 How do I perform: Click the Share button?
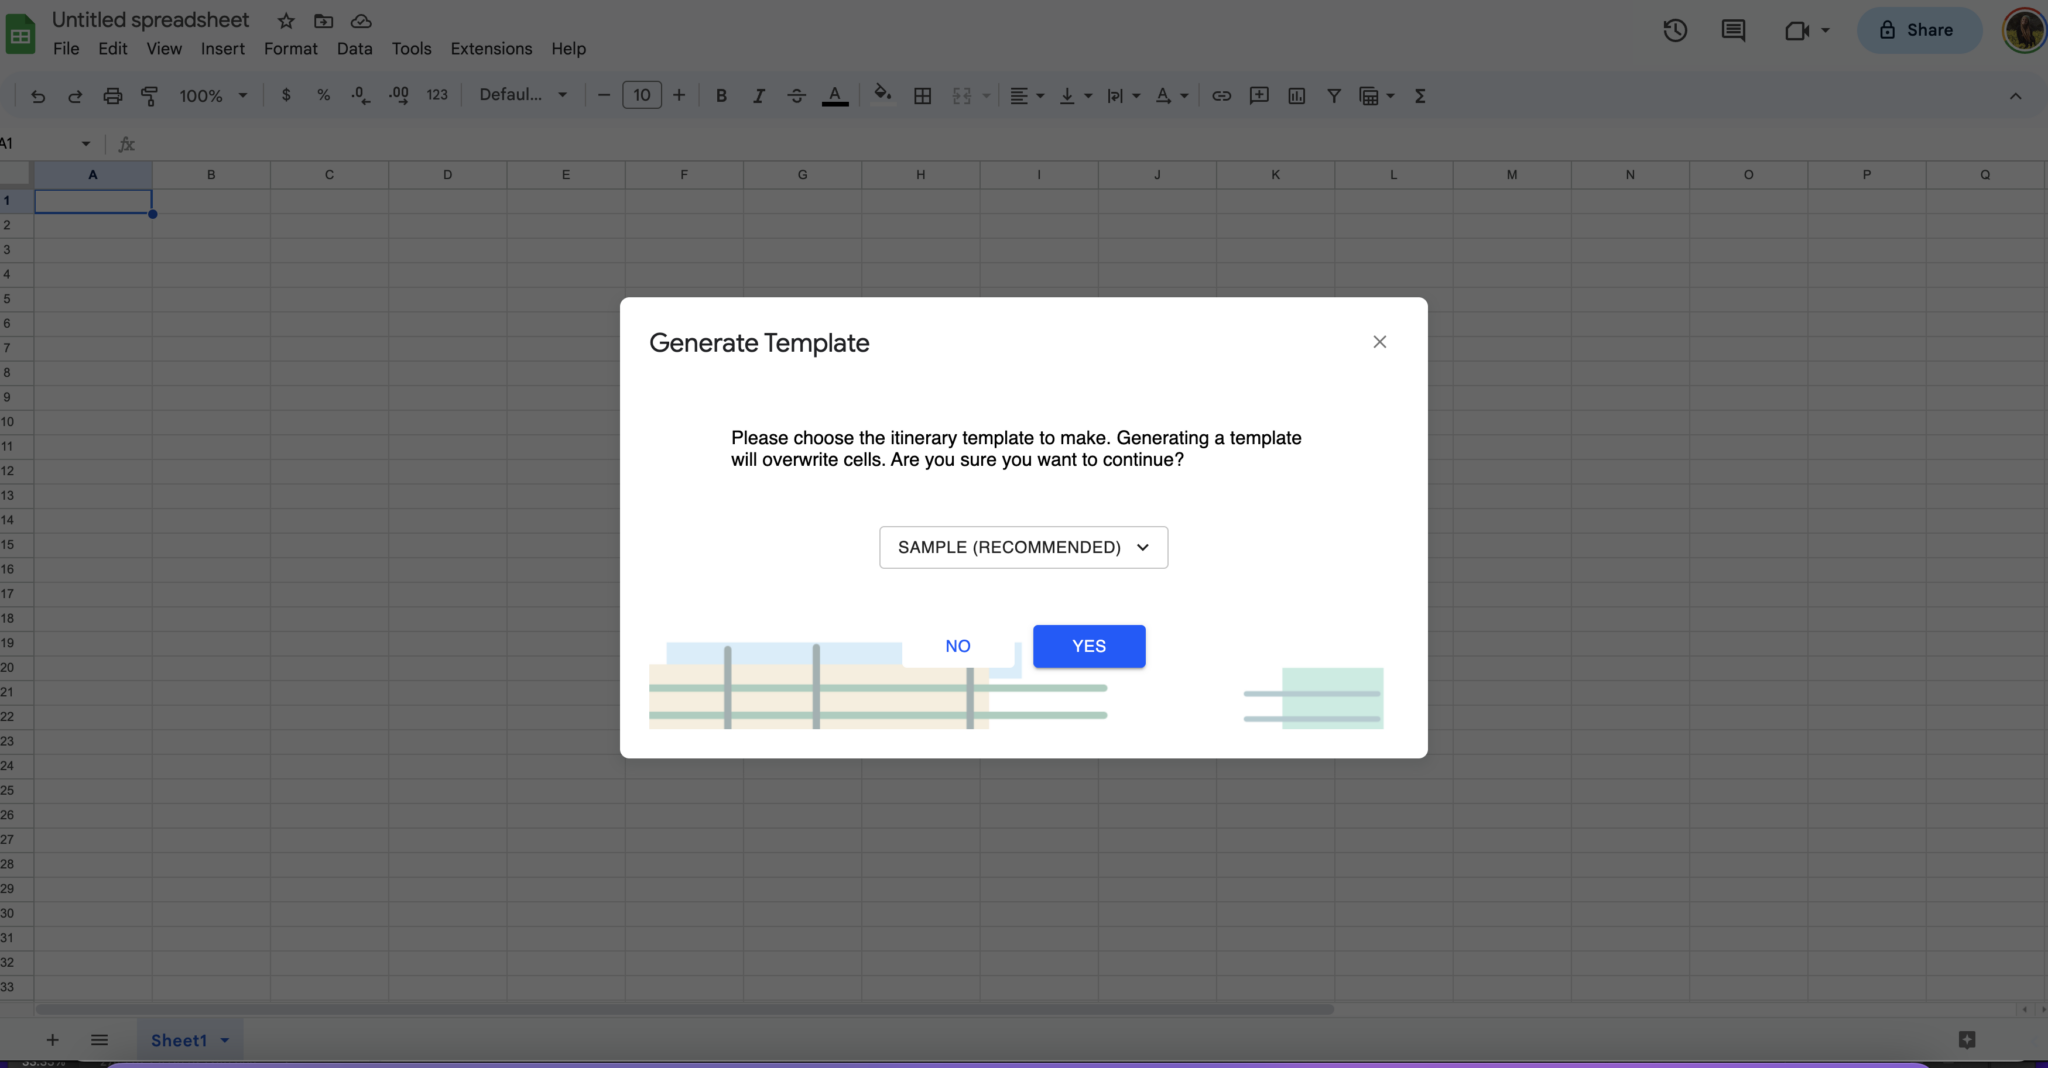(1919, 30)
